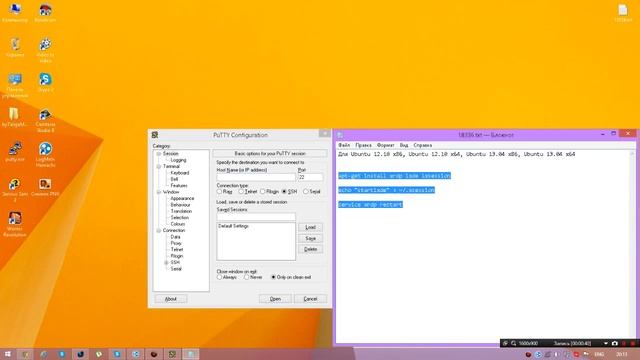Click the Save button in PuTTY
The width and height of the screenshot is (640, 360).
pos(311,238)
